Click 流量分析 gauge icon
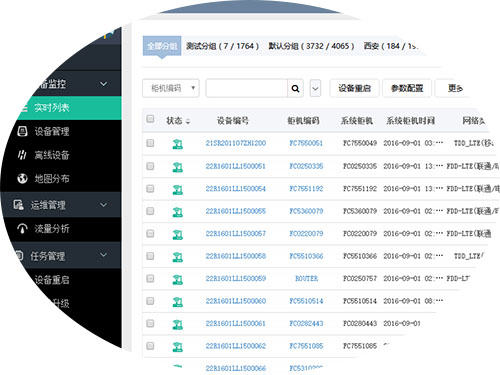The width and height of the screenshot is (500, 375). click(x=22, y=229)
